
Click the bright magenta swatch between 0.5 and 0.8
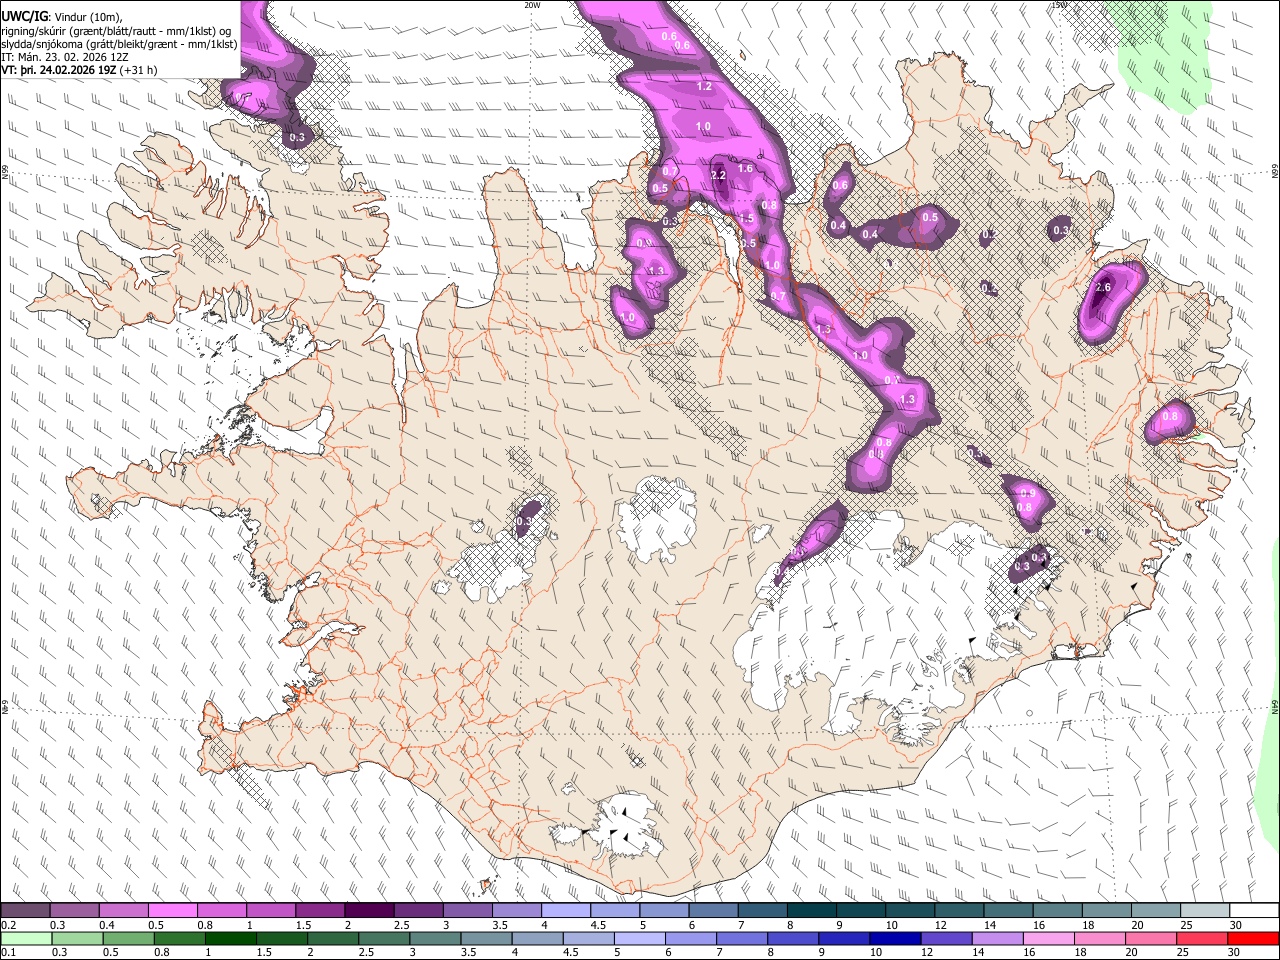point(172,910)
